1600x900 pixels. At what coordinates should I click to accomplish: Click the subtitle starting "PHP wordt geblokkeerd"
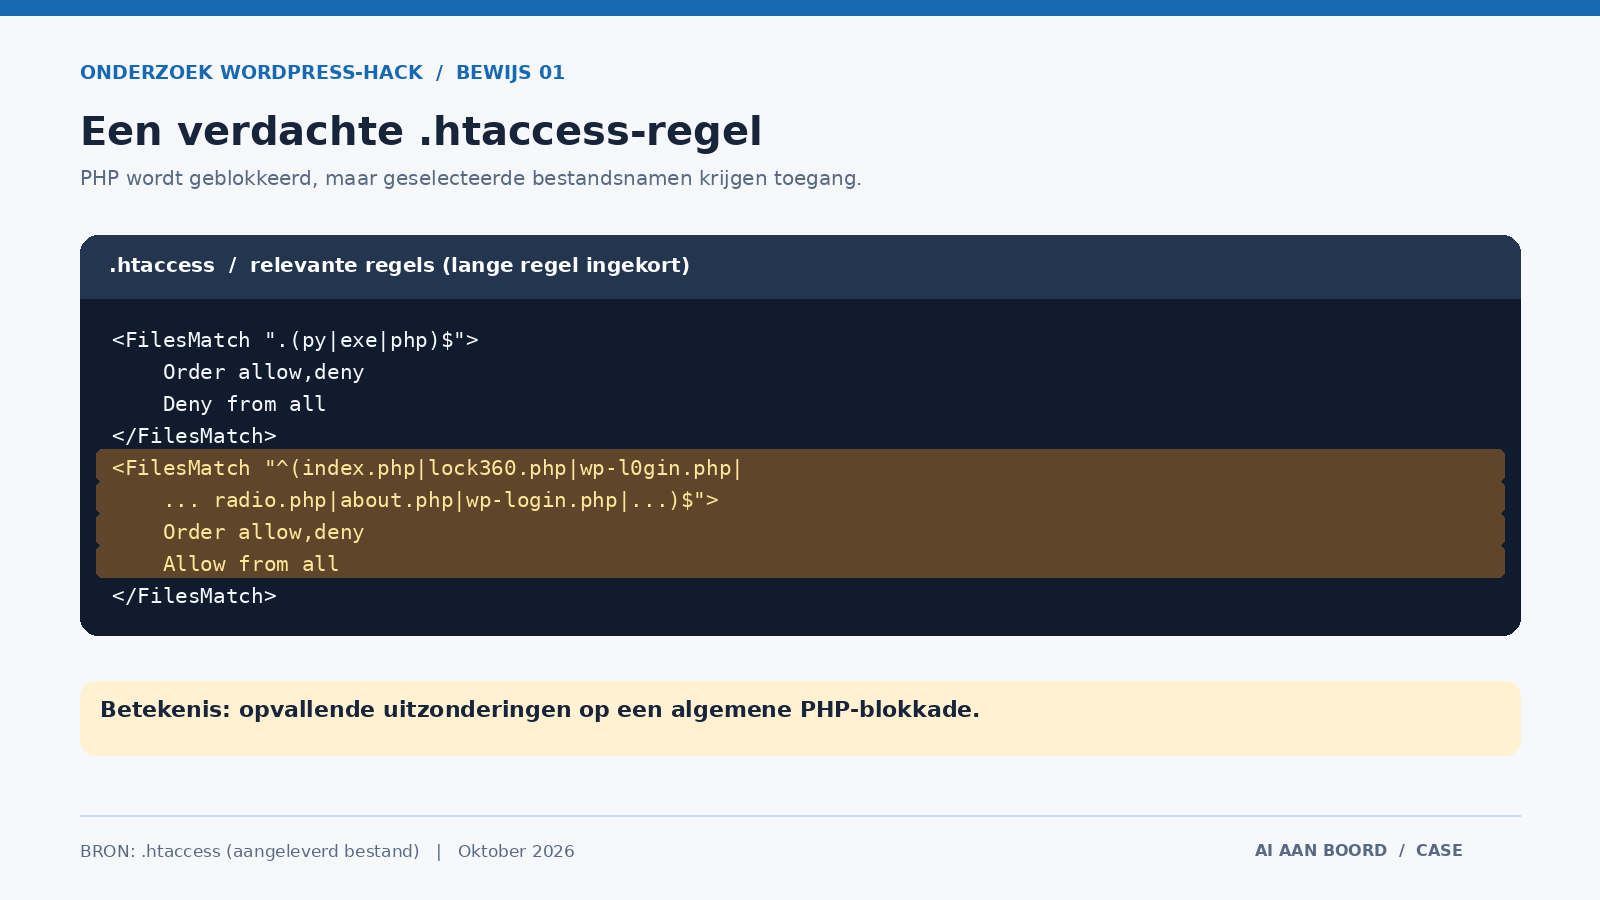pos(470,179)
